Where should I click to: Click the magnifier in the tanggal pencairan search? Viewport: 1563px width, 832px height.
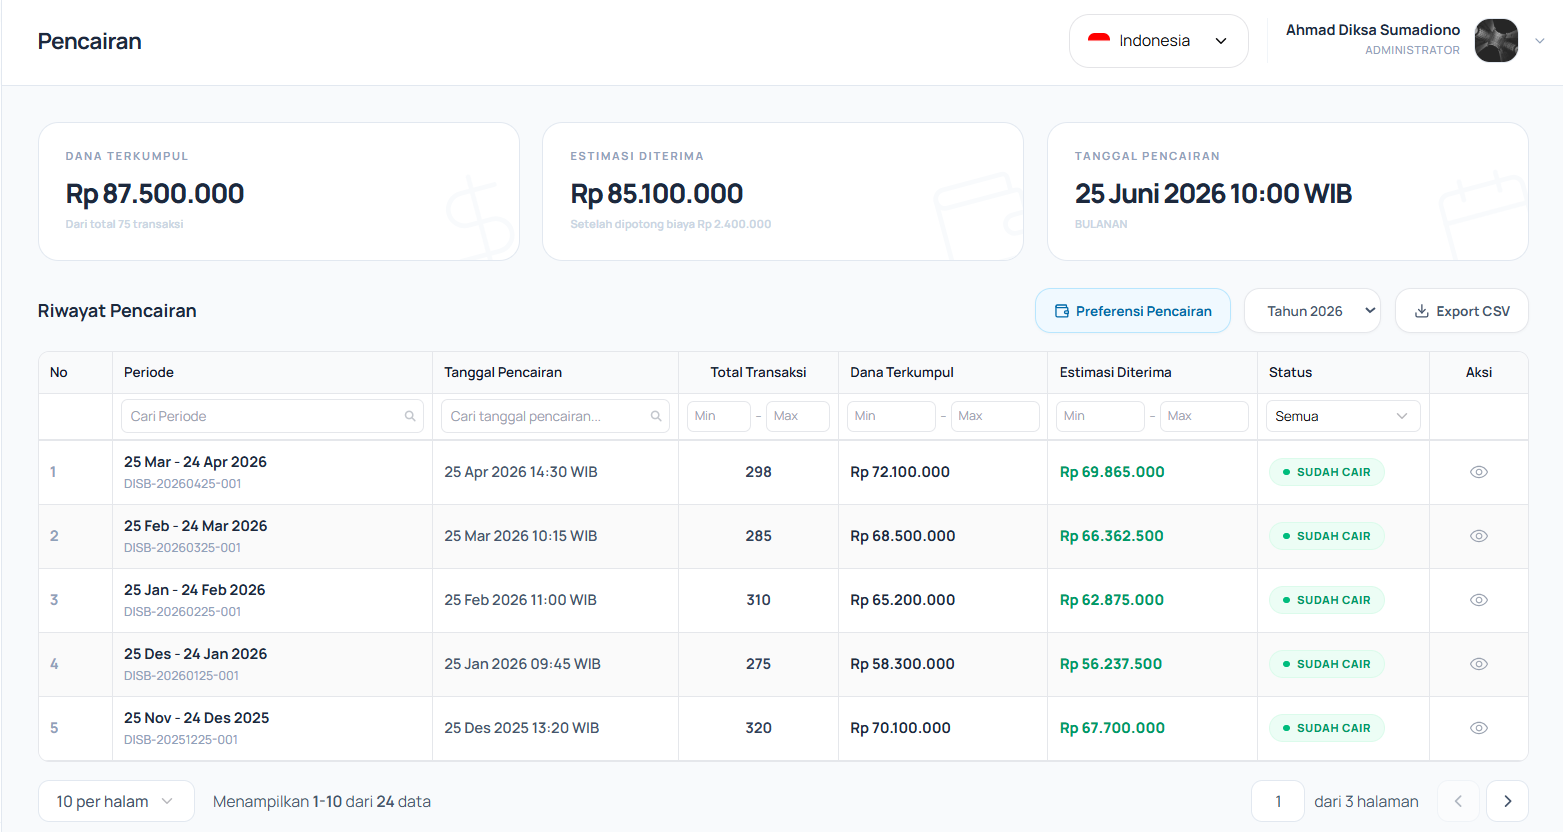[656, 416]
